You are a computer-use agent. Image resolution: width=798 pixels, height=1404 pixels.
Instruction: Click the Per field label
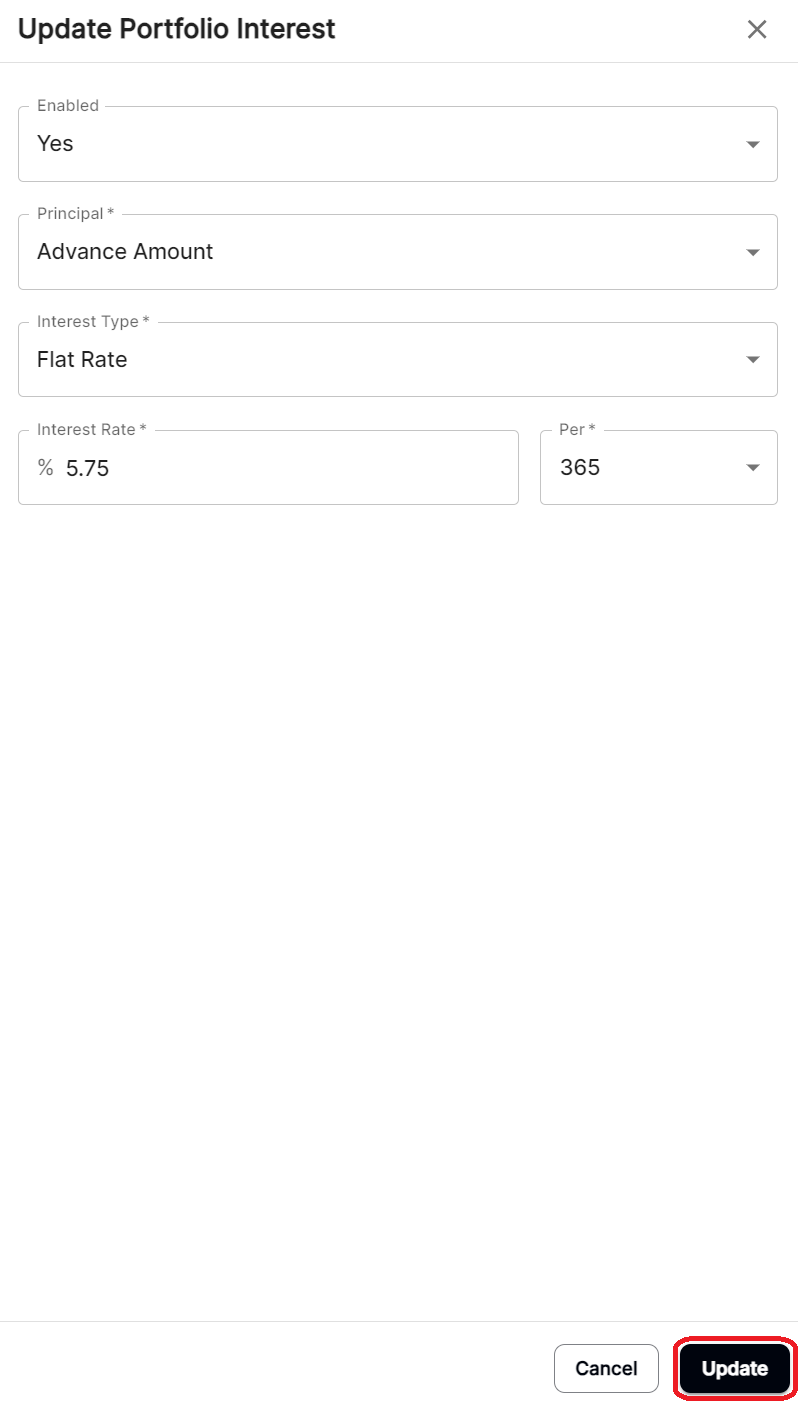[x=575, y=429]
